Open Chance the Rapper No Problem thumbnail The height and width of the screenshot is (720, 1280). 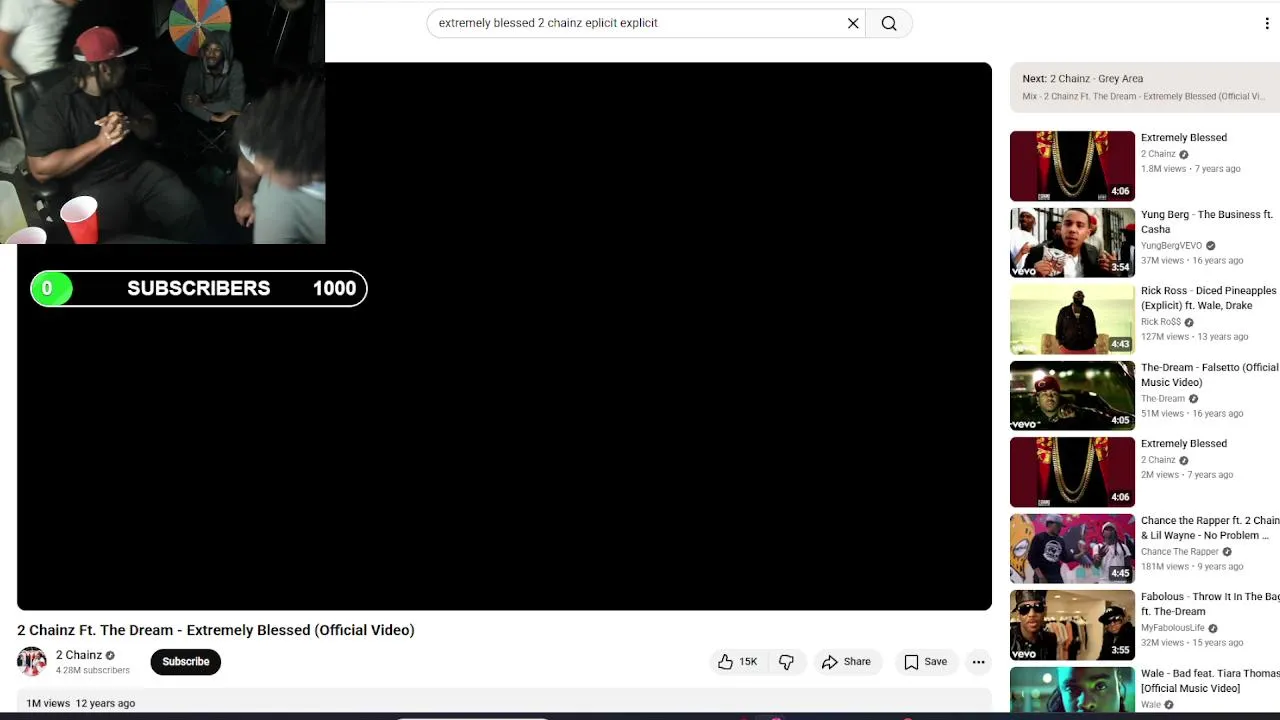coord(1072,549)
